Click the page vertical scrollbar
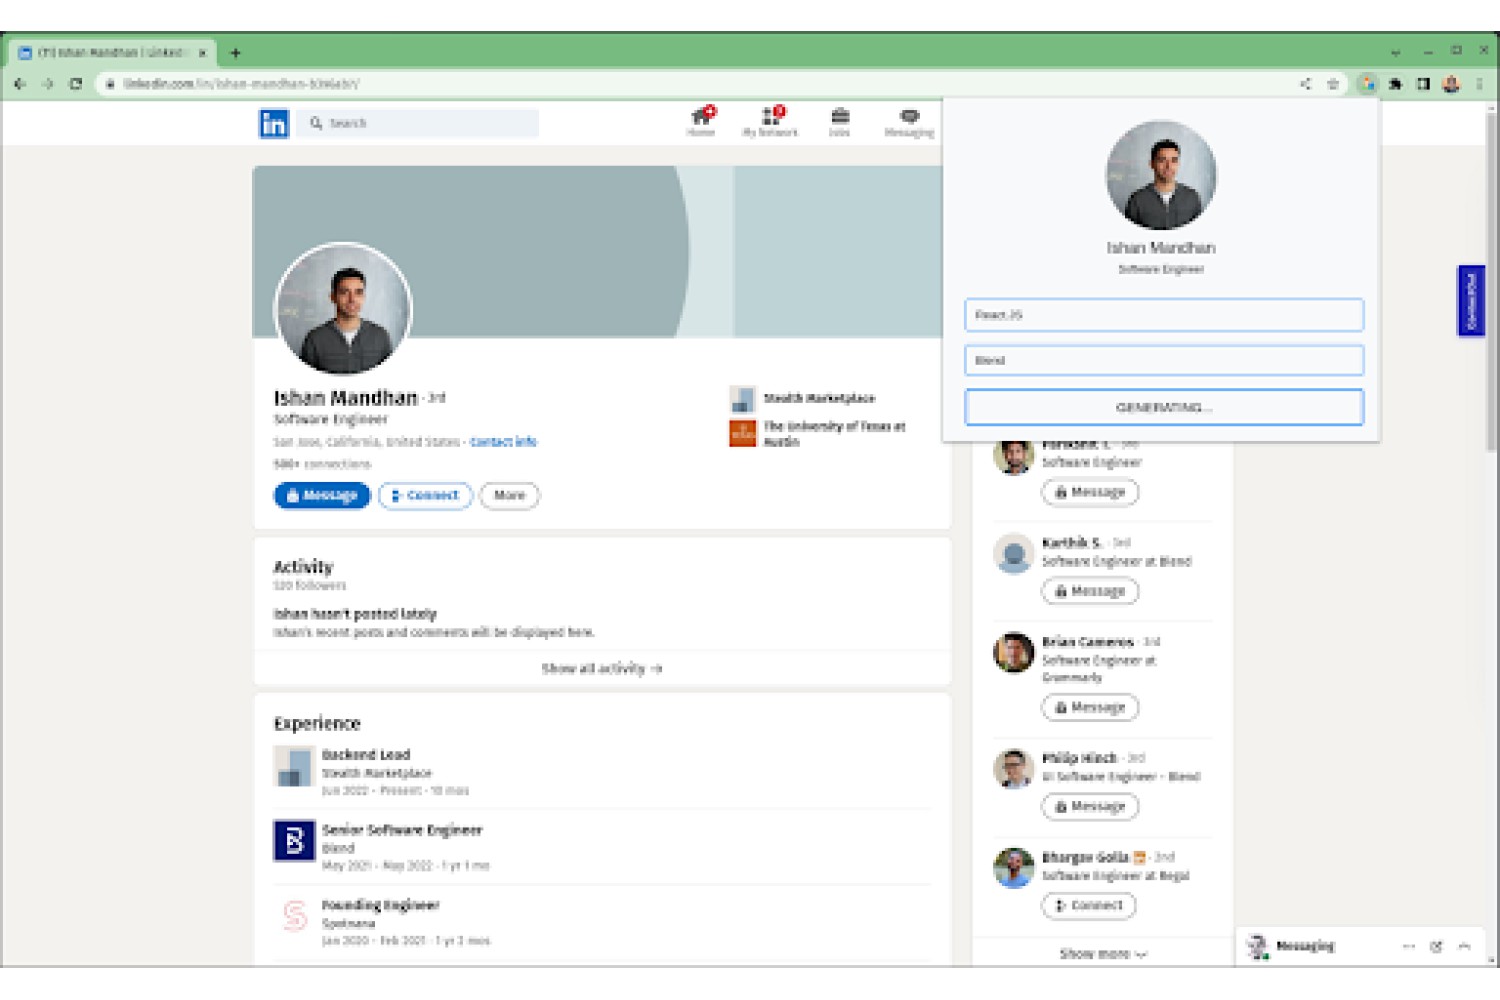Image resolution: width=1500 pixels, height=1000 pixels. coord(1491,280)
